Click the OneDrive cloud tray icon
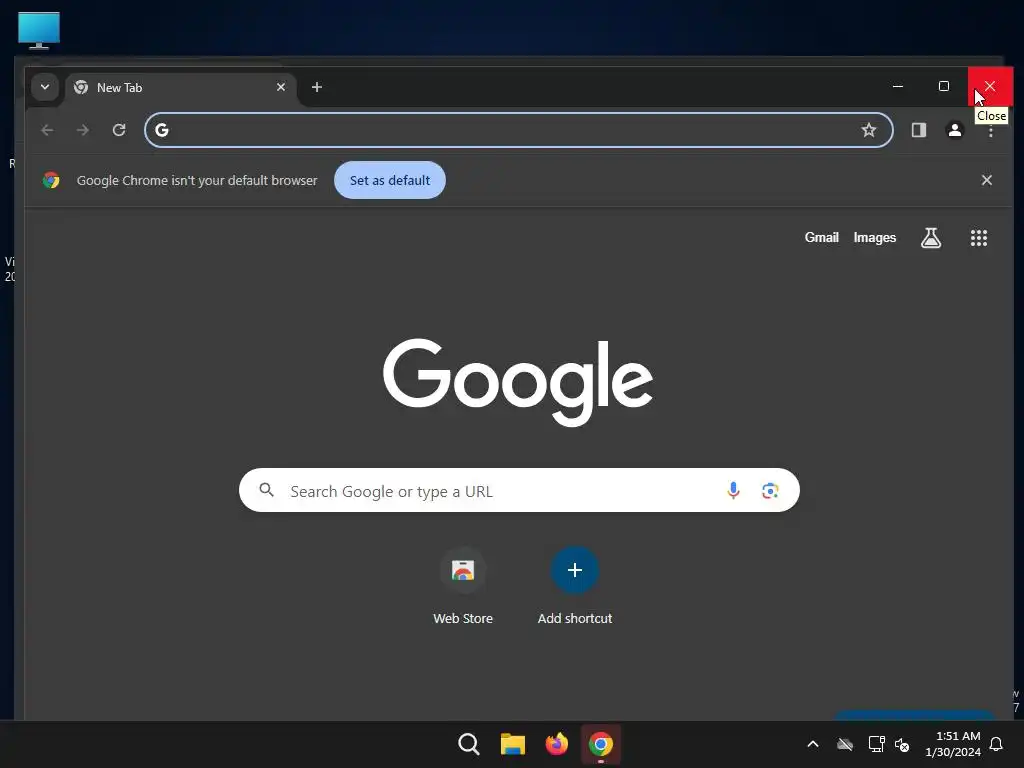 pos(845,744)
